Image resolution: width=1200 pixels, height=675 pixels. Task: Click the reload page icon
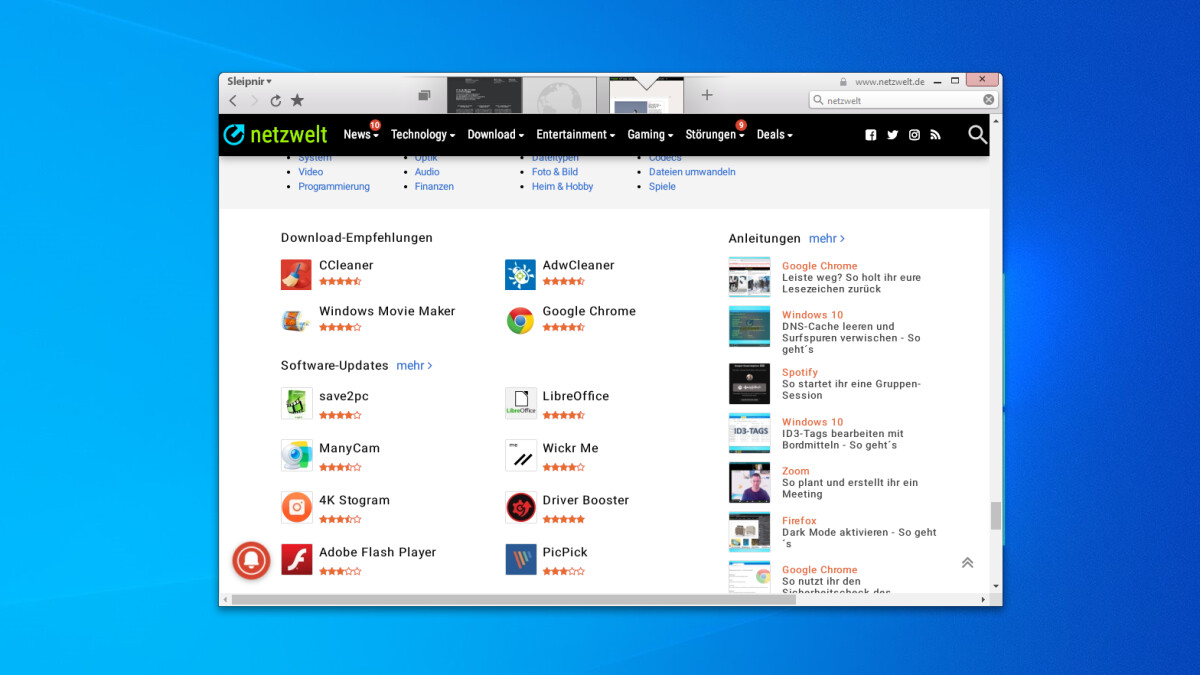point(276,101)
